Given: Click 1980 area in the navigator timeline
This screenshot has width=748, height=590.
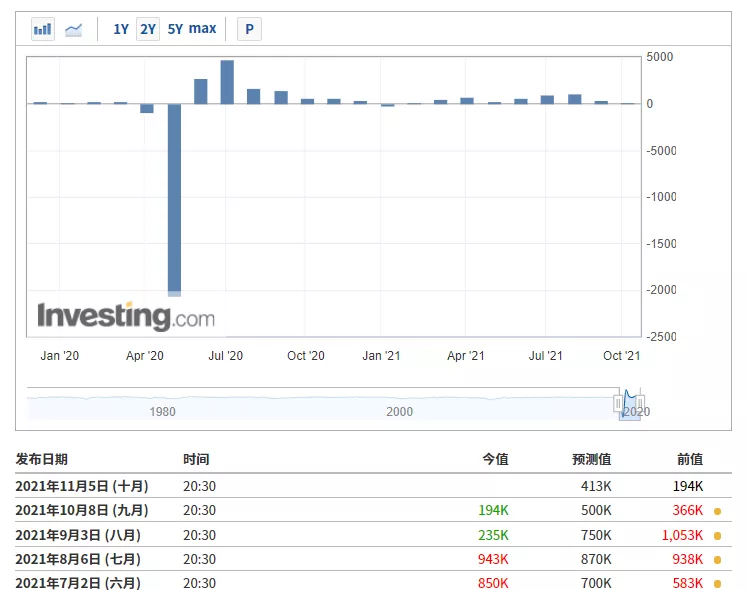Looking at the screenshot, I should 162,411.
